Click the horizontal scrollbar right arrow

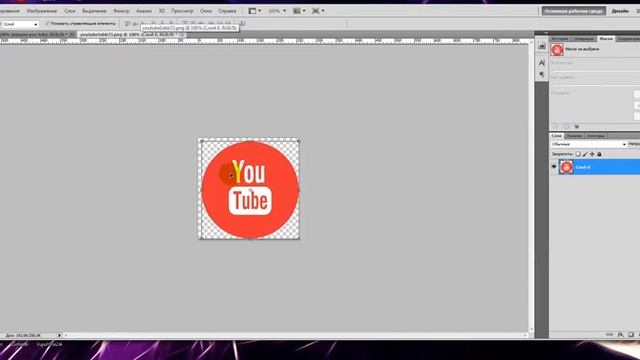[x=525, y=335]
